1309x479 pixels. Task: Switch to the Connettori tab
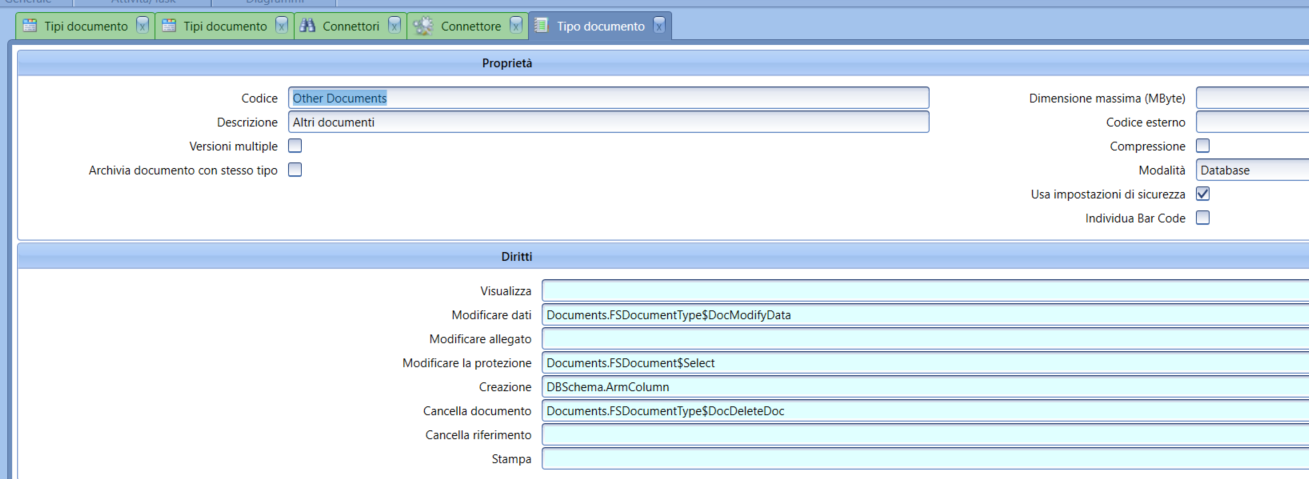(350, 27)
